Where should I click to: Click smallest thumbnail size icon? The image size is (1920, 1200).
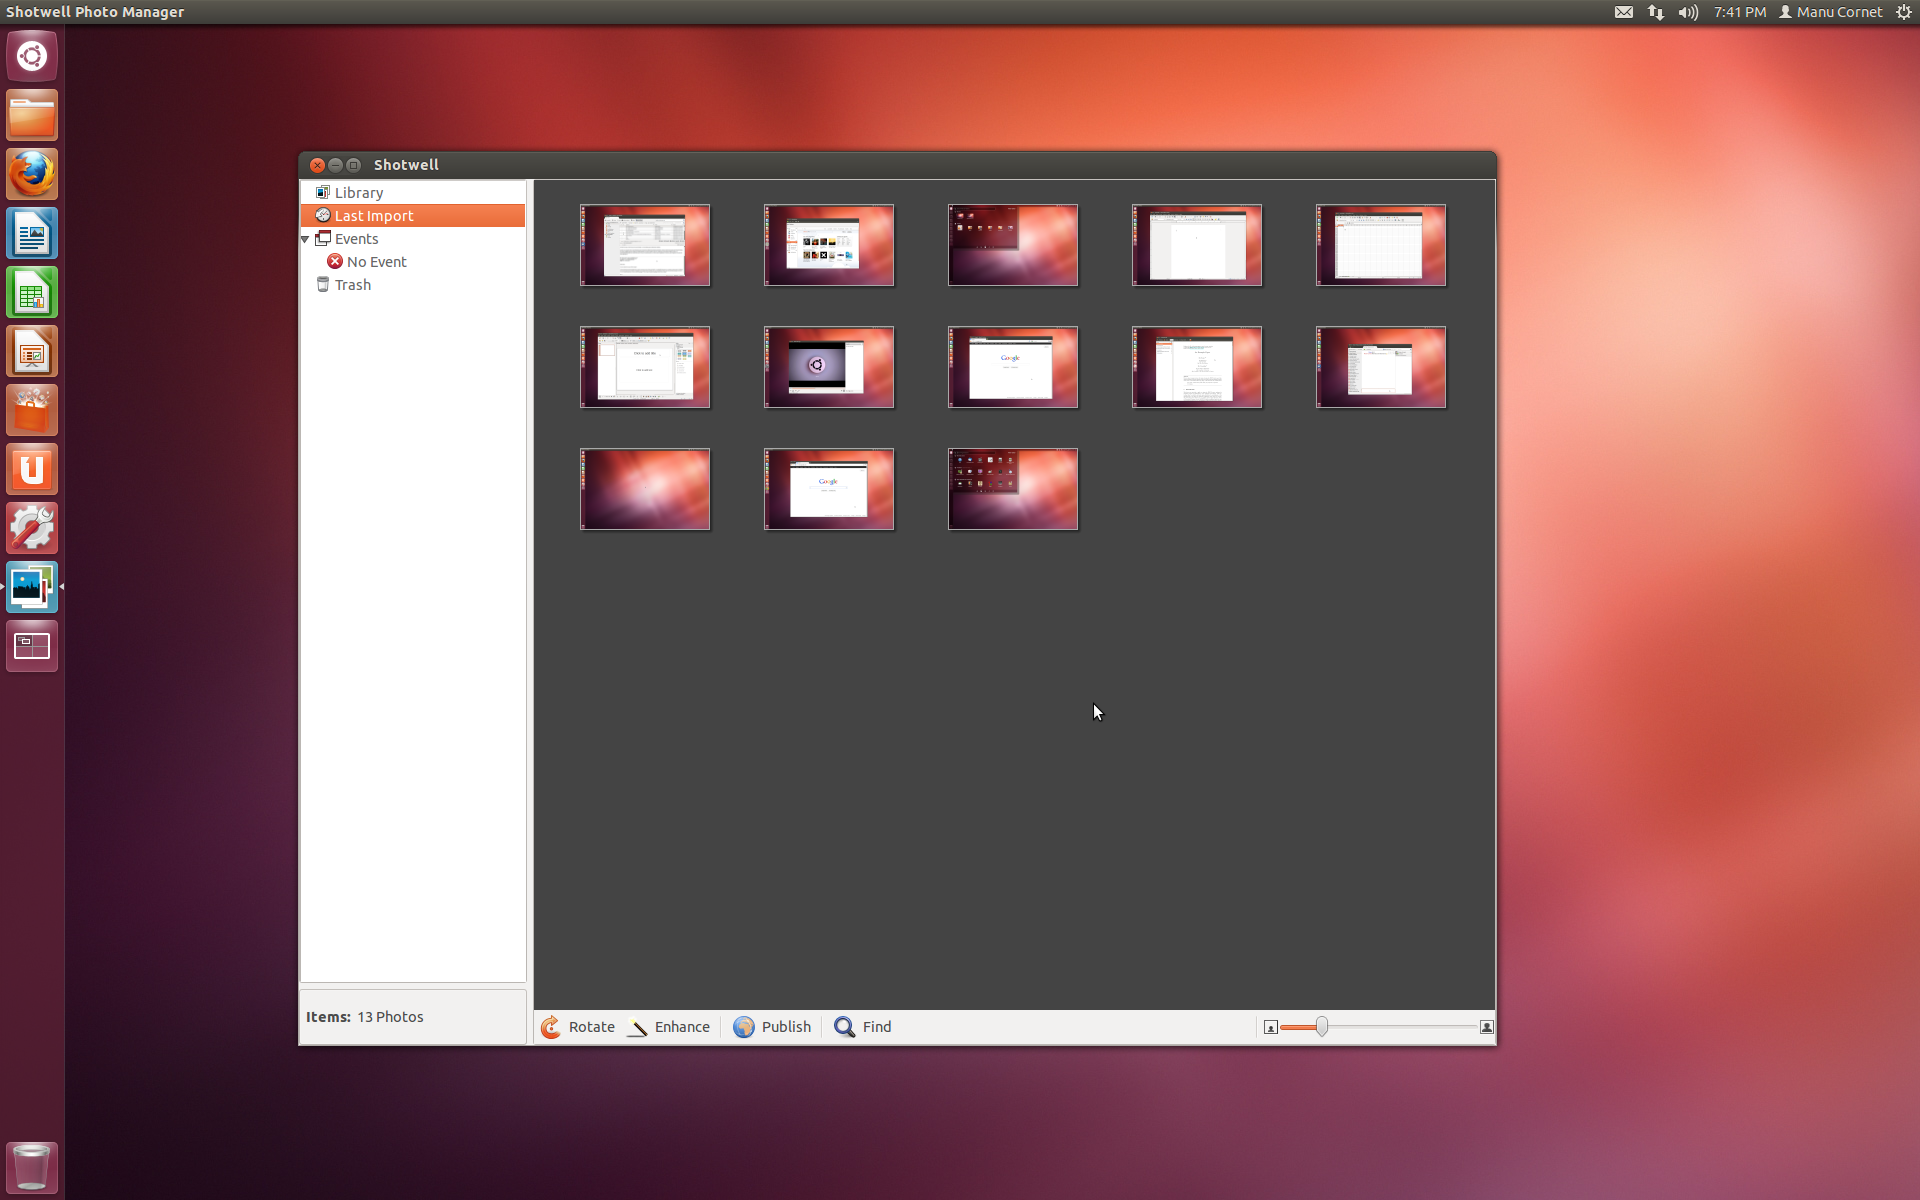pyautogui.click(x=1270, y=1027)
